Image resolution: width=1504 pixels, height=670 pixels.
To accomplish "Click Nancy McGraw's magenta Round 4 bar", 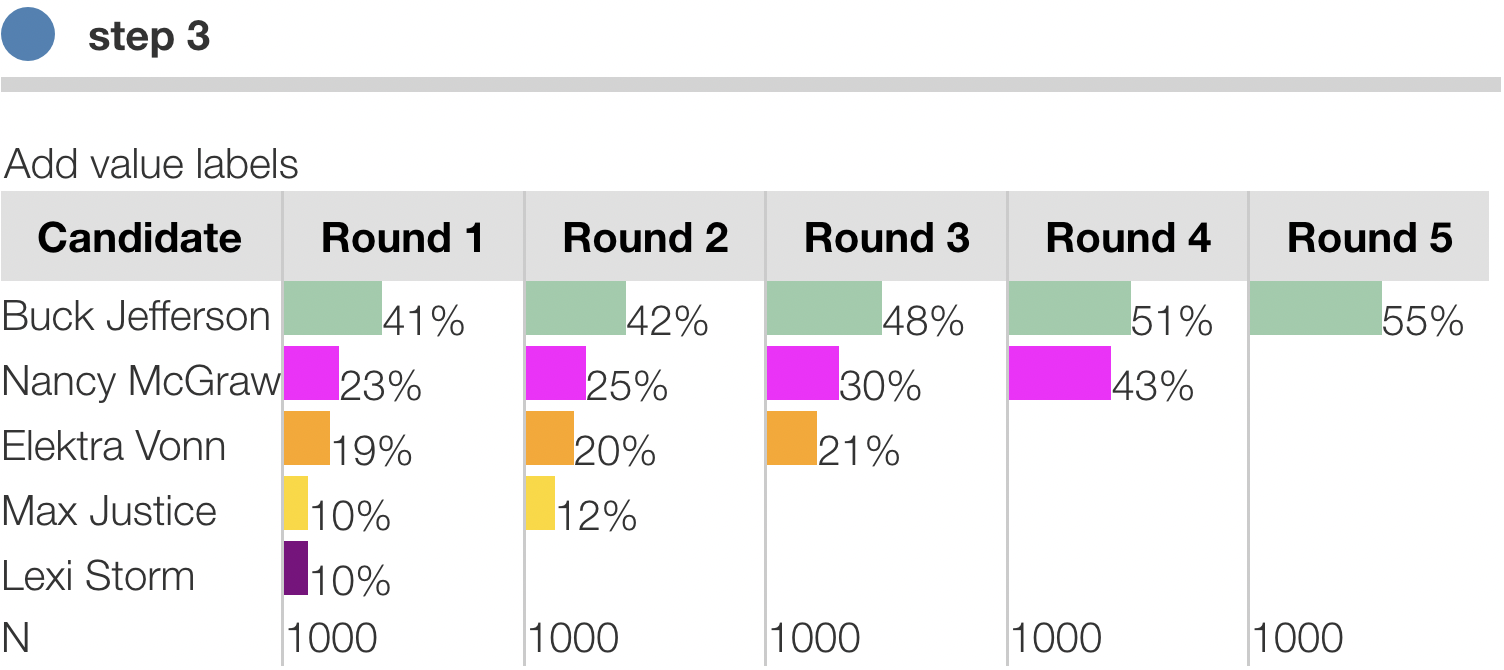I will (1059, 373).
